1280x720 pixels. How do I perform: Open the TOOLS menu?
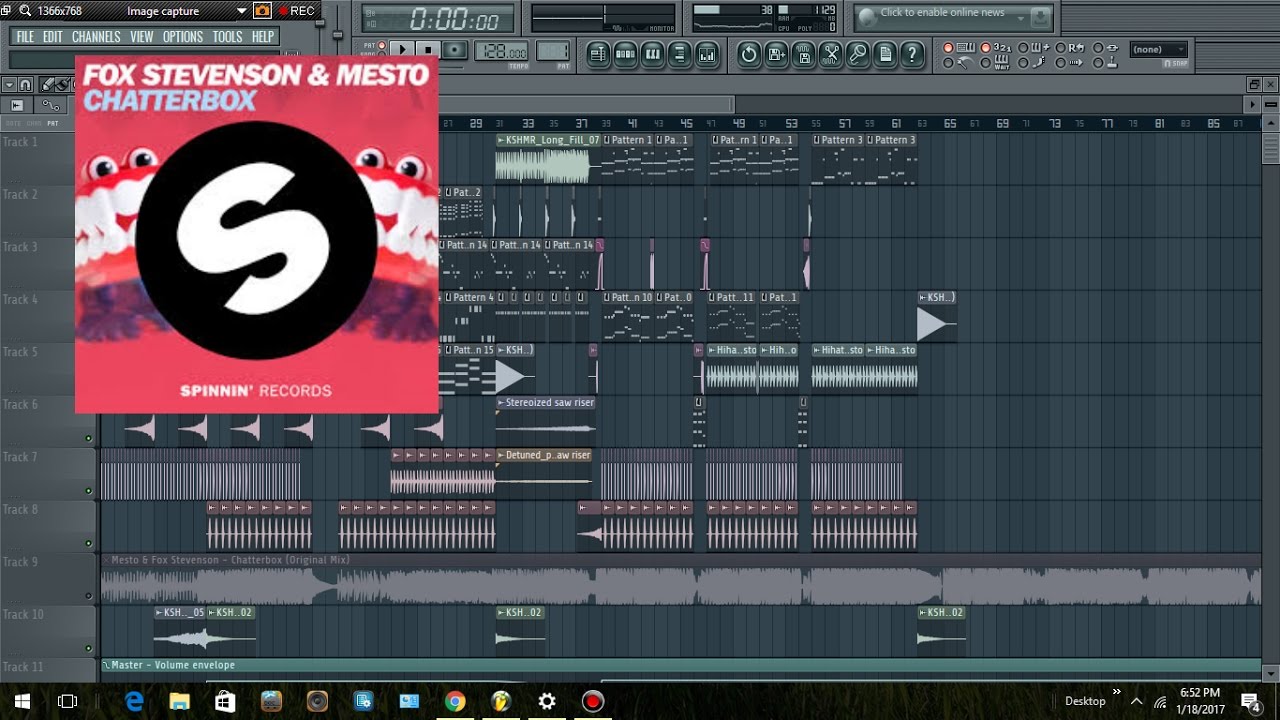coord(227,37)
